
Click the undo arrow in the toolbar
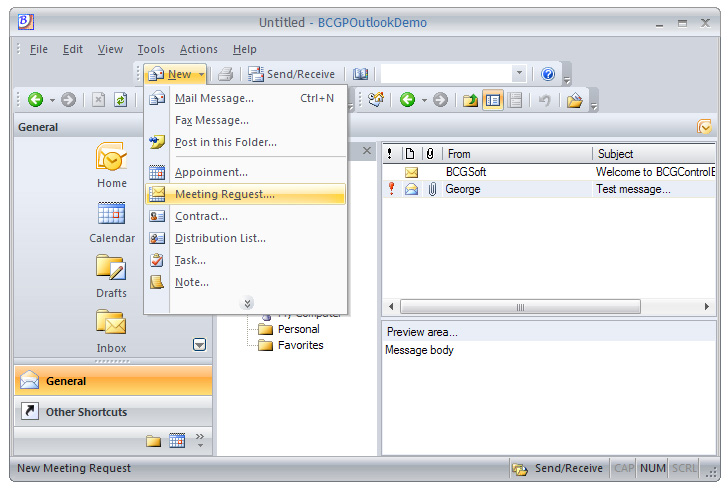tap(544, 100)
